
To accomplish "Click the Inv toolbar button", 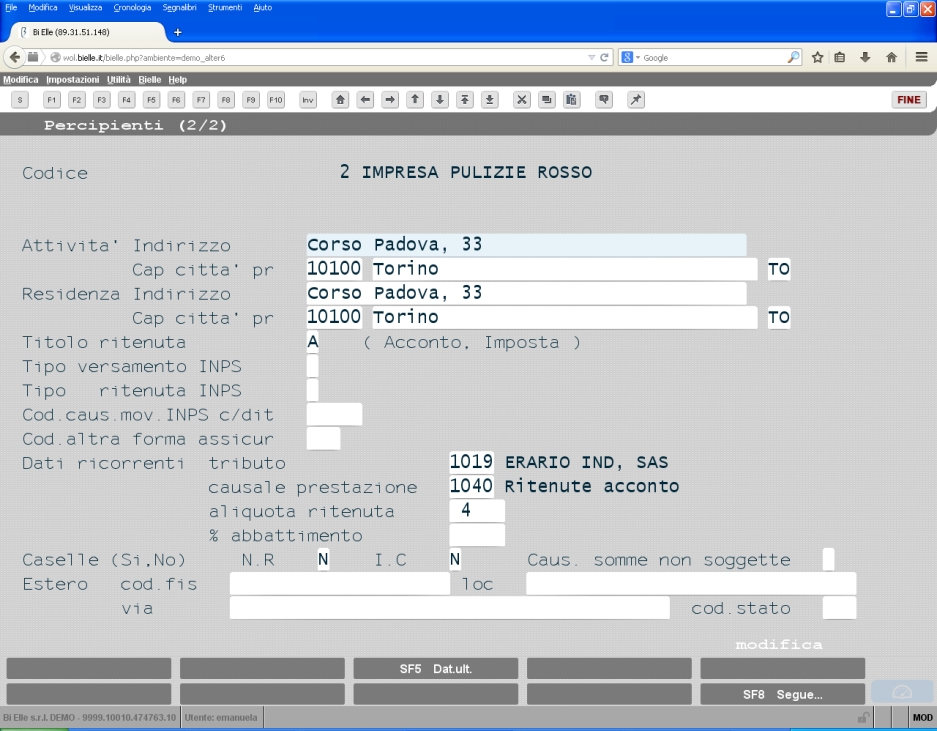I will (x=308, y=100).
